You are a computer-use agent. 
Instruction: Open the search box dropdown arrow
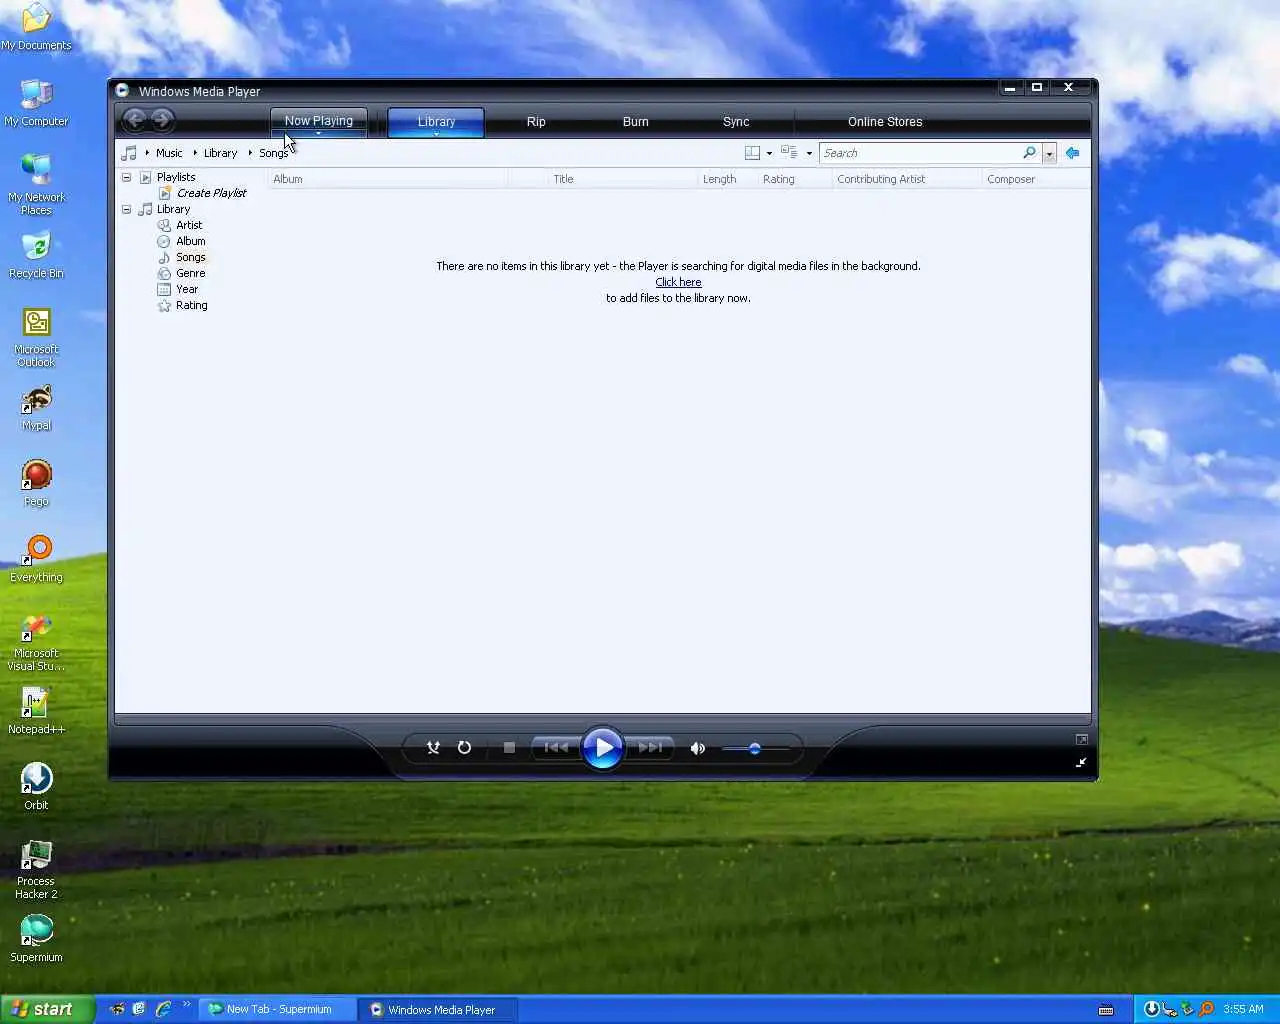1049,153
